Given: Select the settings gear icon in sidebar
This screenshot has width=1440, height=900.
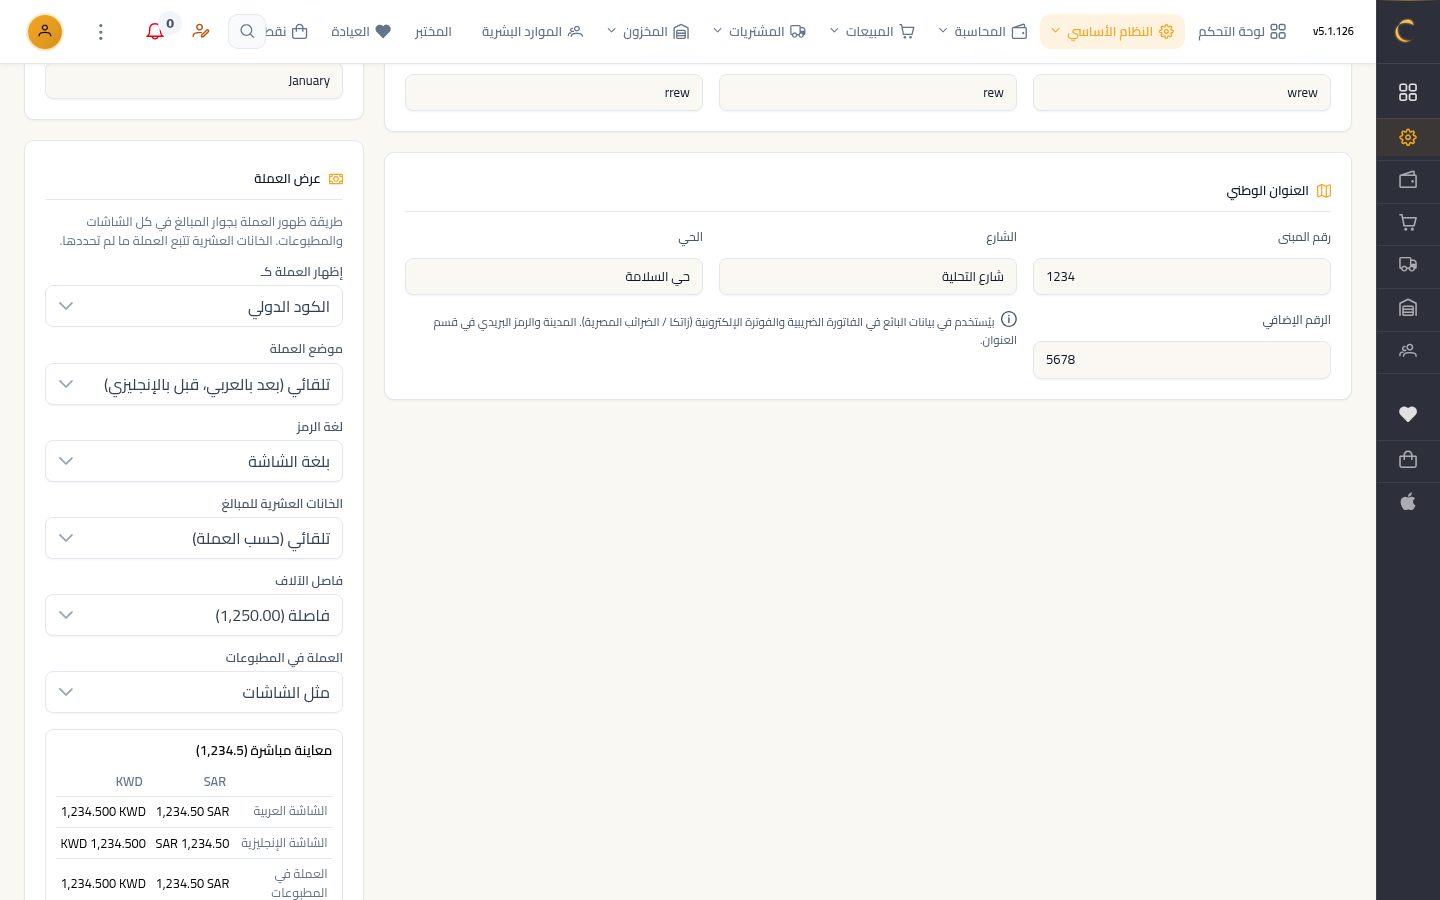Looking at the screenshot, I should [x=1408, y=137].
